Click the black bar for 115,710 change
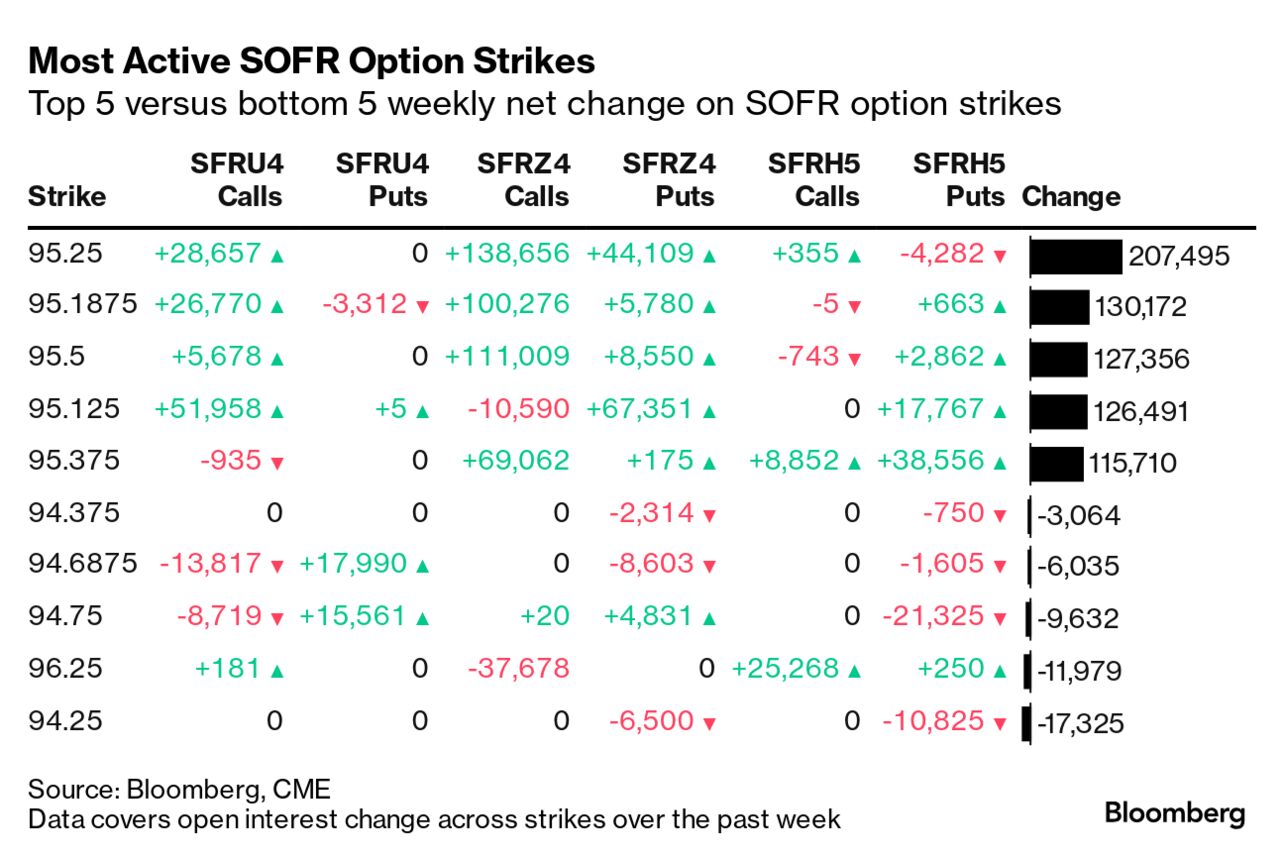The image size is (1284, 858). 1057,463
